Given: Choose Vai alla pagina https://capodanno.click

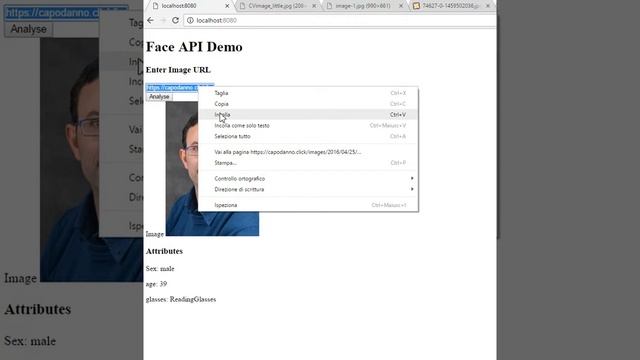Looking at the screenshot, I should [x=308, y=152].
